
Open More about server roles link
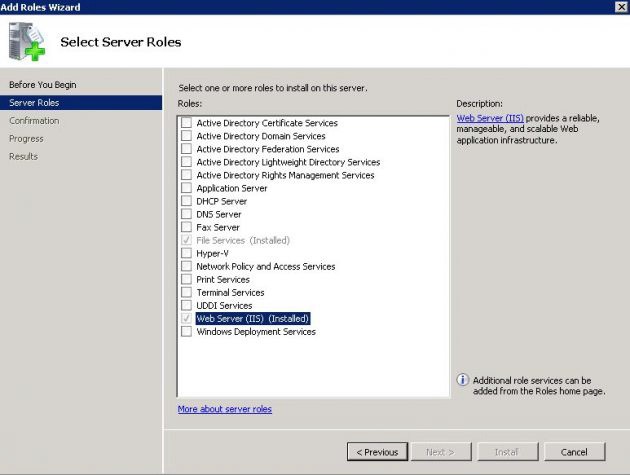click(x=224, y=409)
